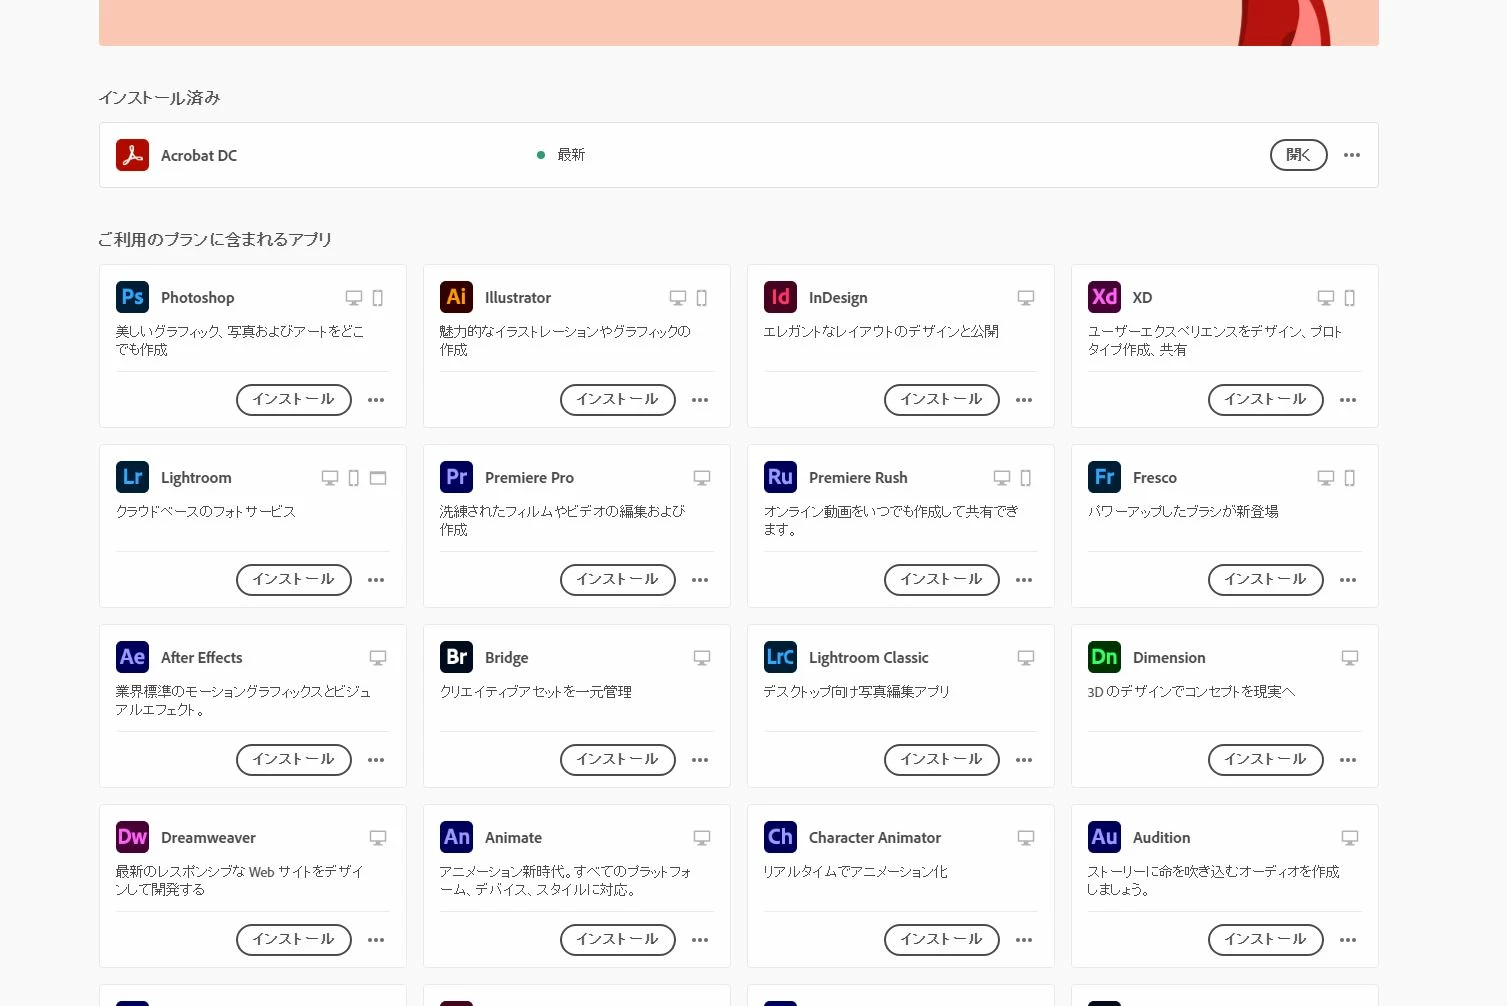Click the 最新 status text
Screen dimensions: 1507x1006
click(x=571, y=155)
